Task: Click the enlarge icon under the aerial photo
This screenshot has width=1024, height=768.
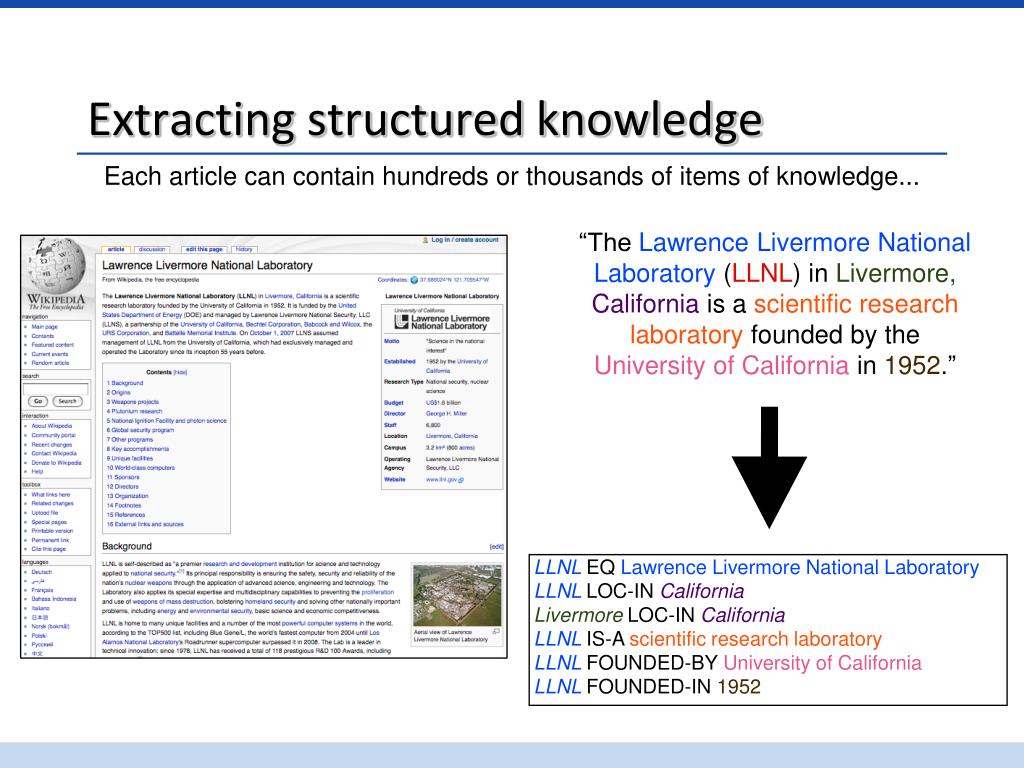Action: [x=496, y=632]
